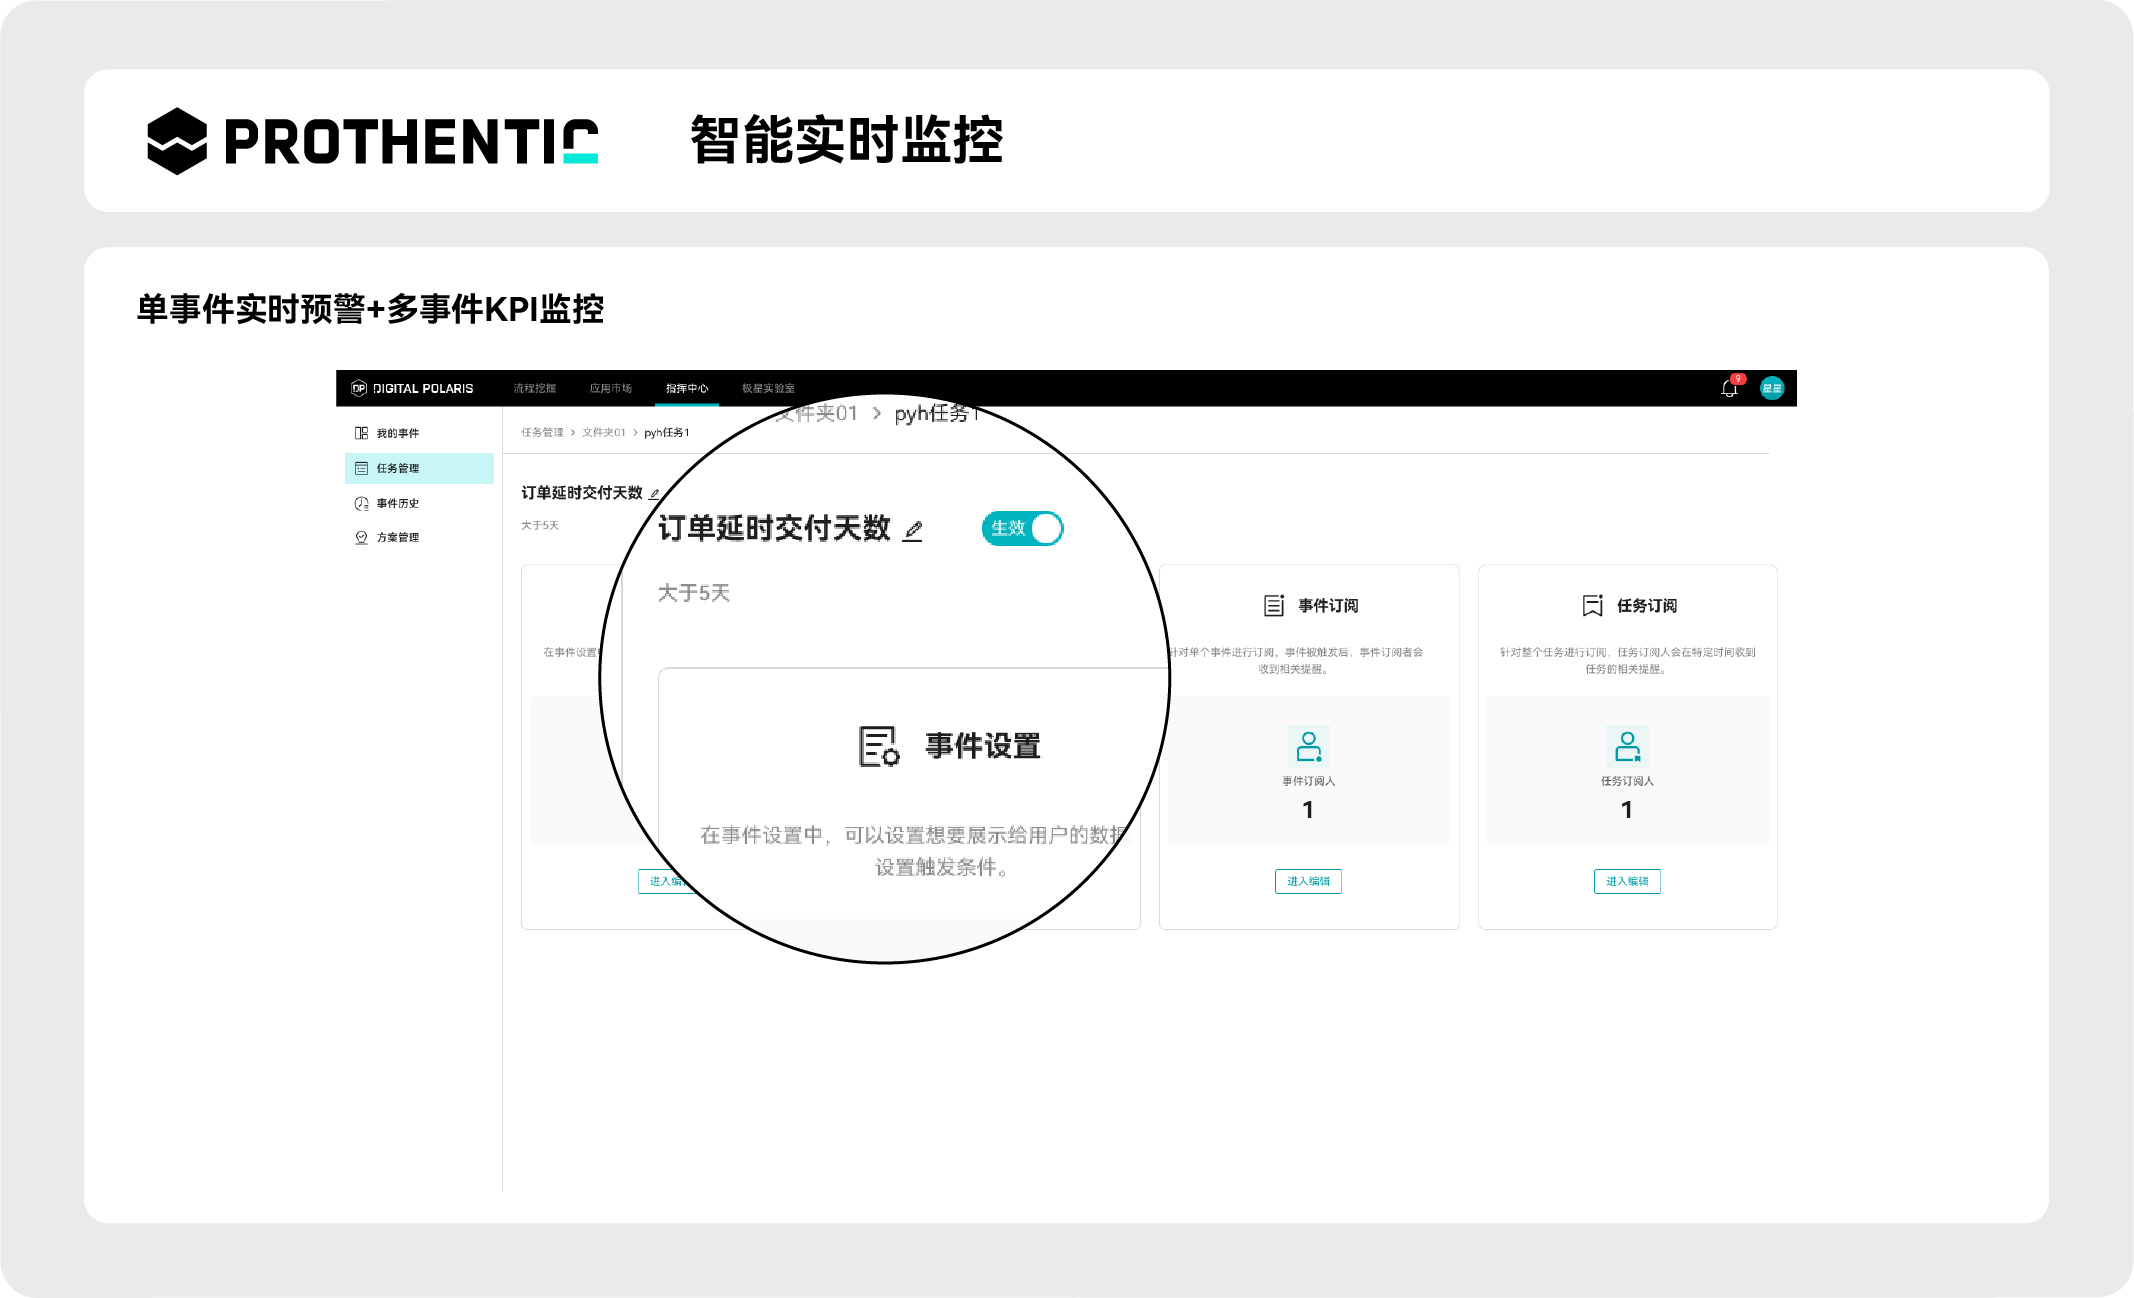
Task: Click the 我的事件 sidebar icon
Action: point(361,433)
